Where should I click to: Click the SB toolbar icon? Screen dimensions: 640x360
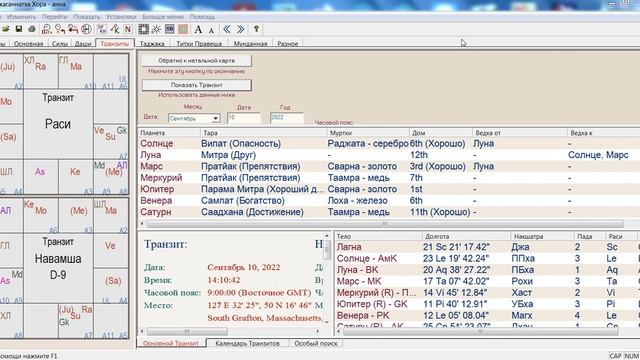(x=170, y=29)
